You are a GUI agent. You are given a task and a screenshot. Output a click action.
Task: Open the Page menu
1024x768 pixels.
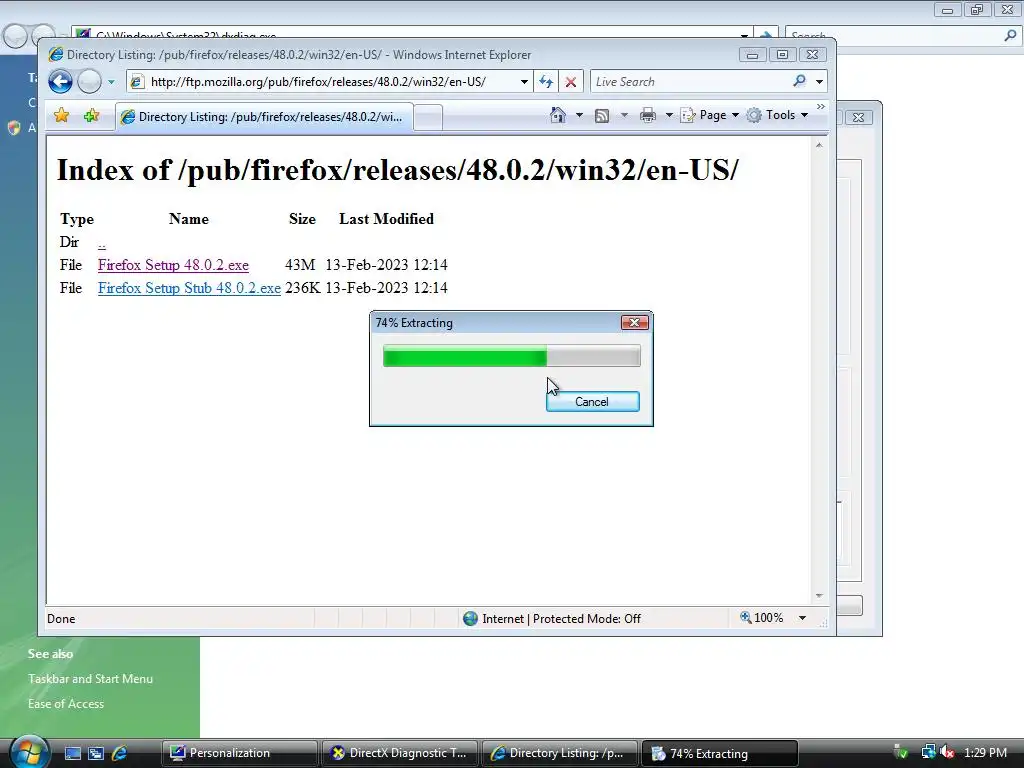click(710, 115)
